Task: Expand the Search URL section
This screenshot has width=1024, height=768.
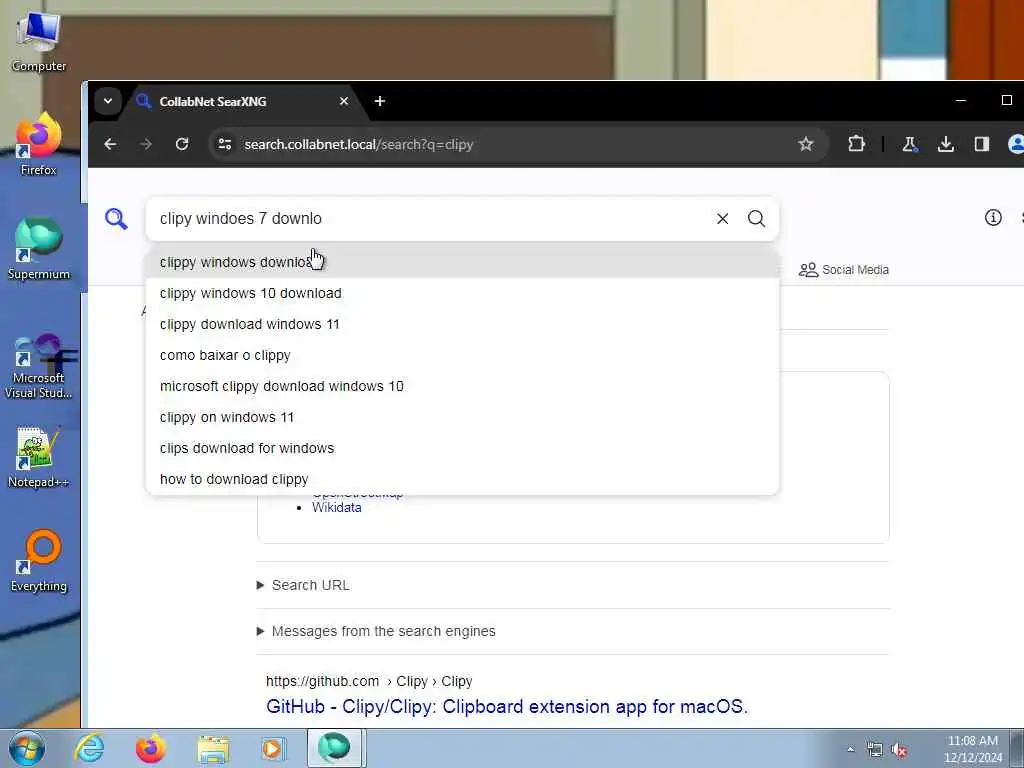Action: (304, 585)
